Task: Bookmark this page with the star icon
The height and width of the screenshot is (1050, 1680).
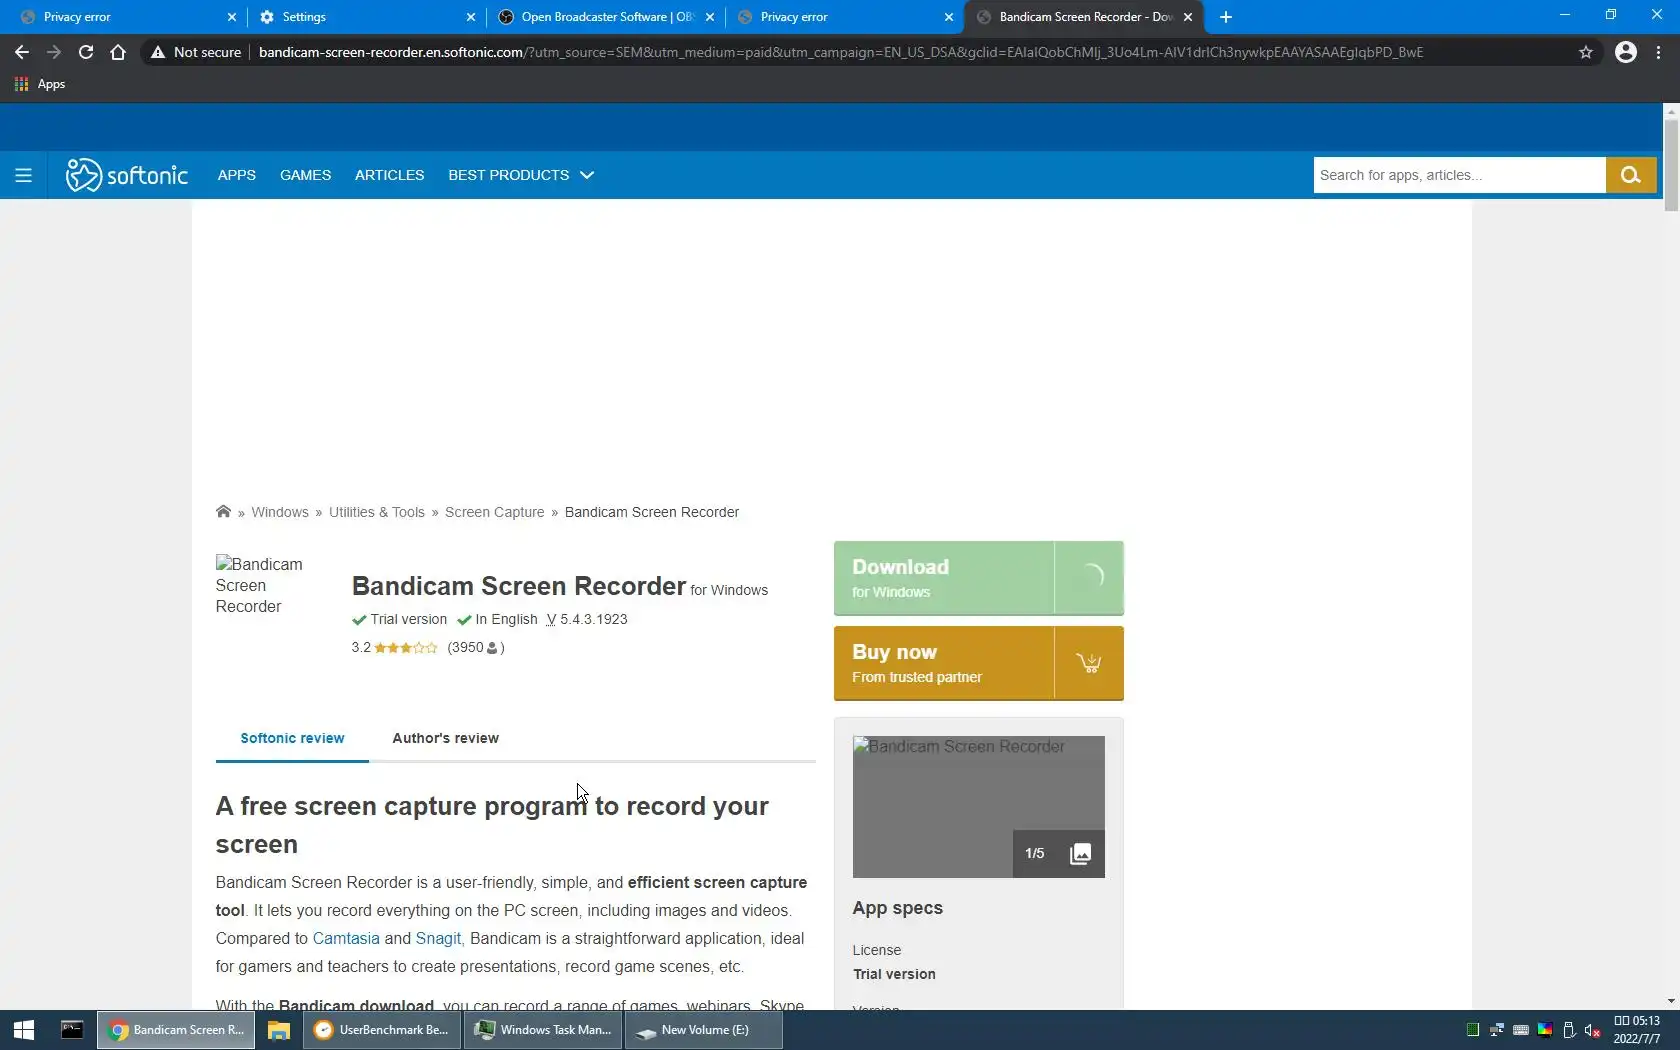Action: 1586,52
